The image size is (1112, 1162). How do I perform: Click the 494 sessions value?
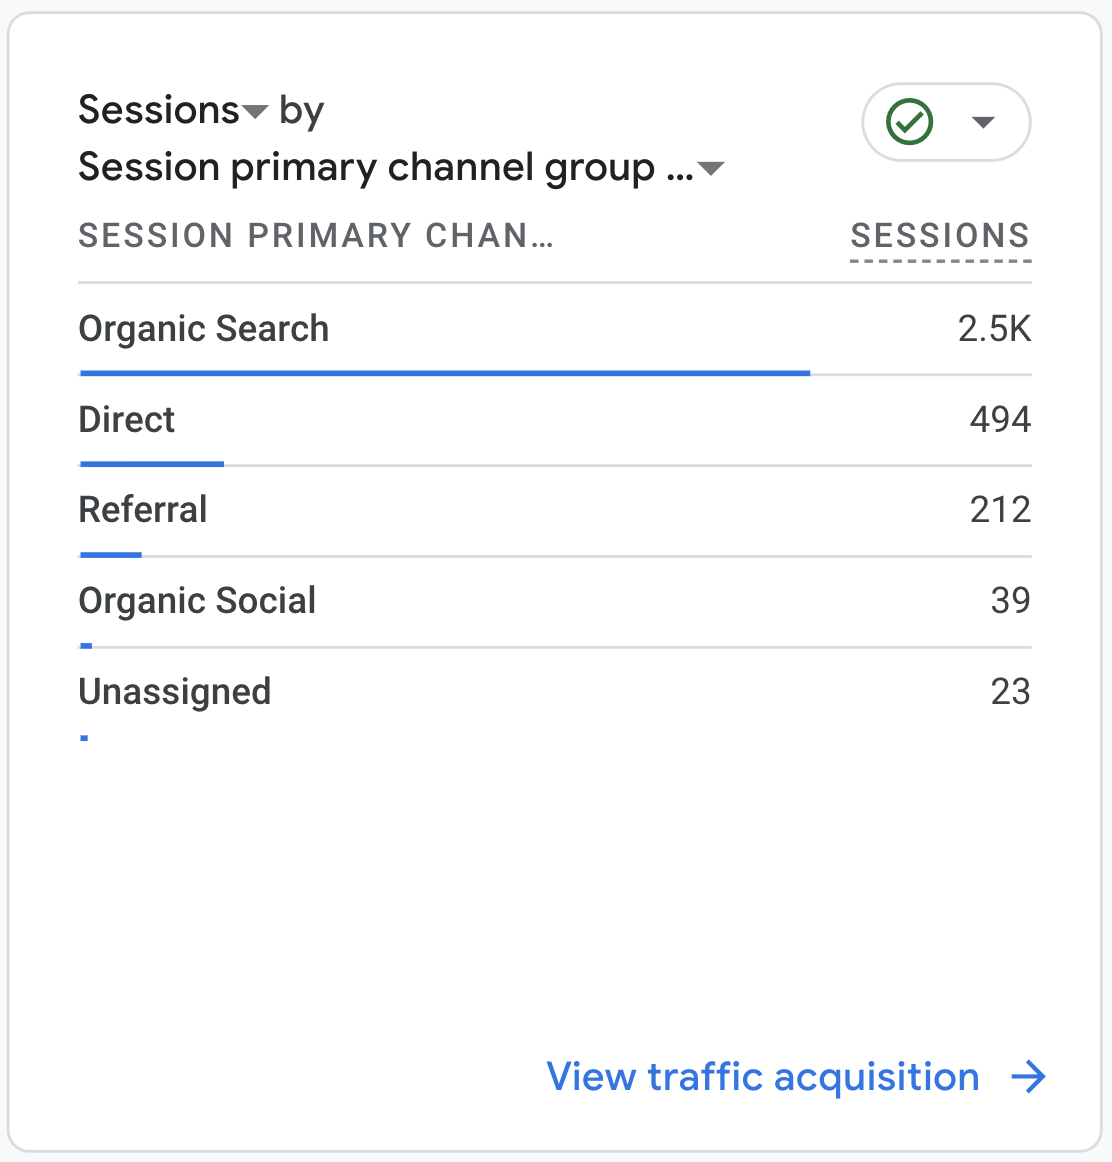[x=1000, y=419]
